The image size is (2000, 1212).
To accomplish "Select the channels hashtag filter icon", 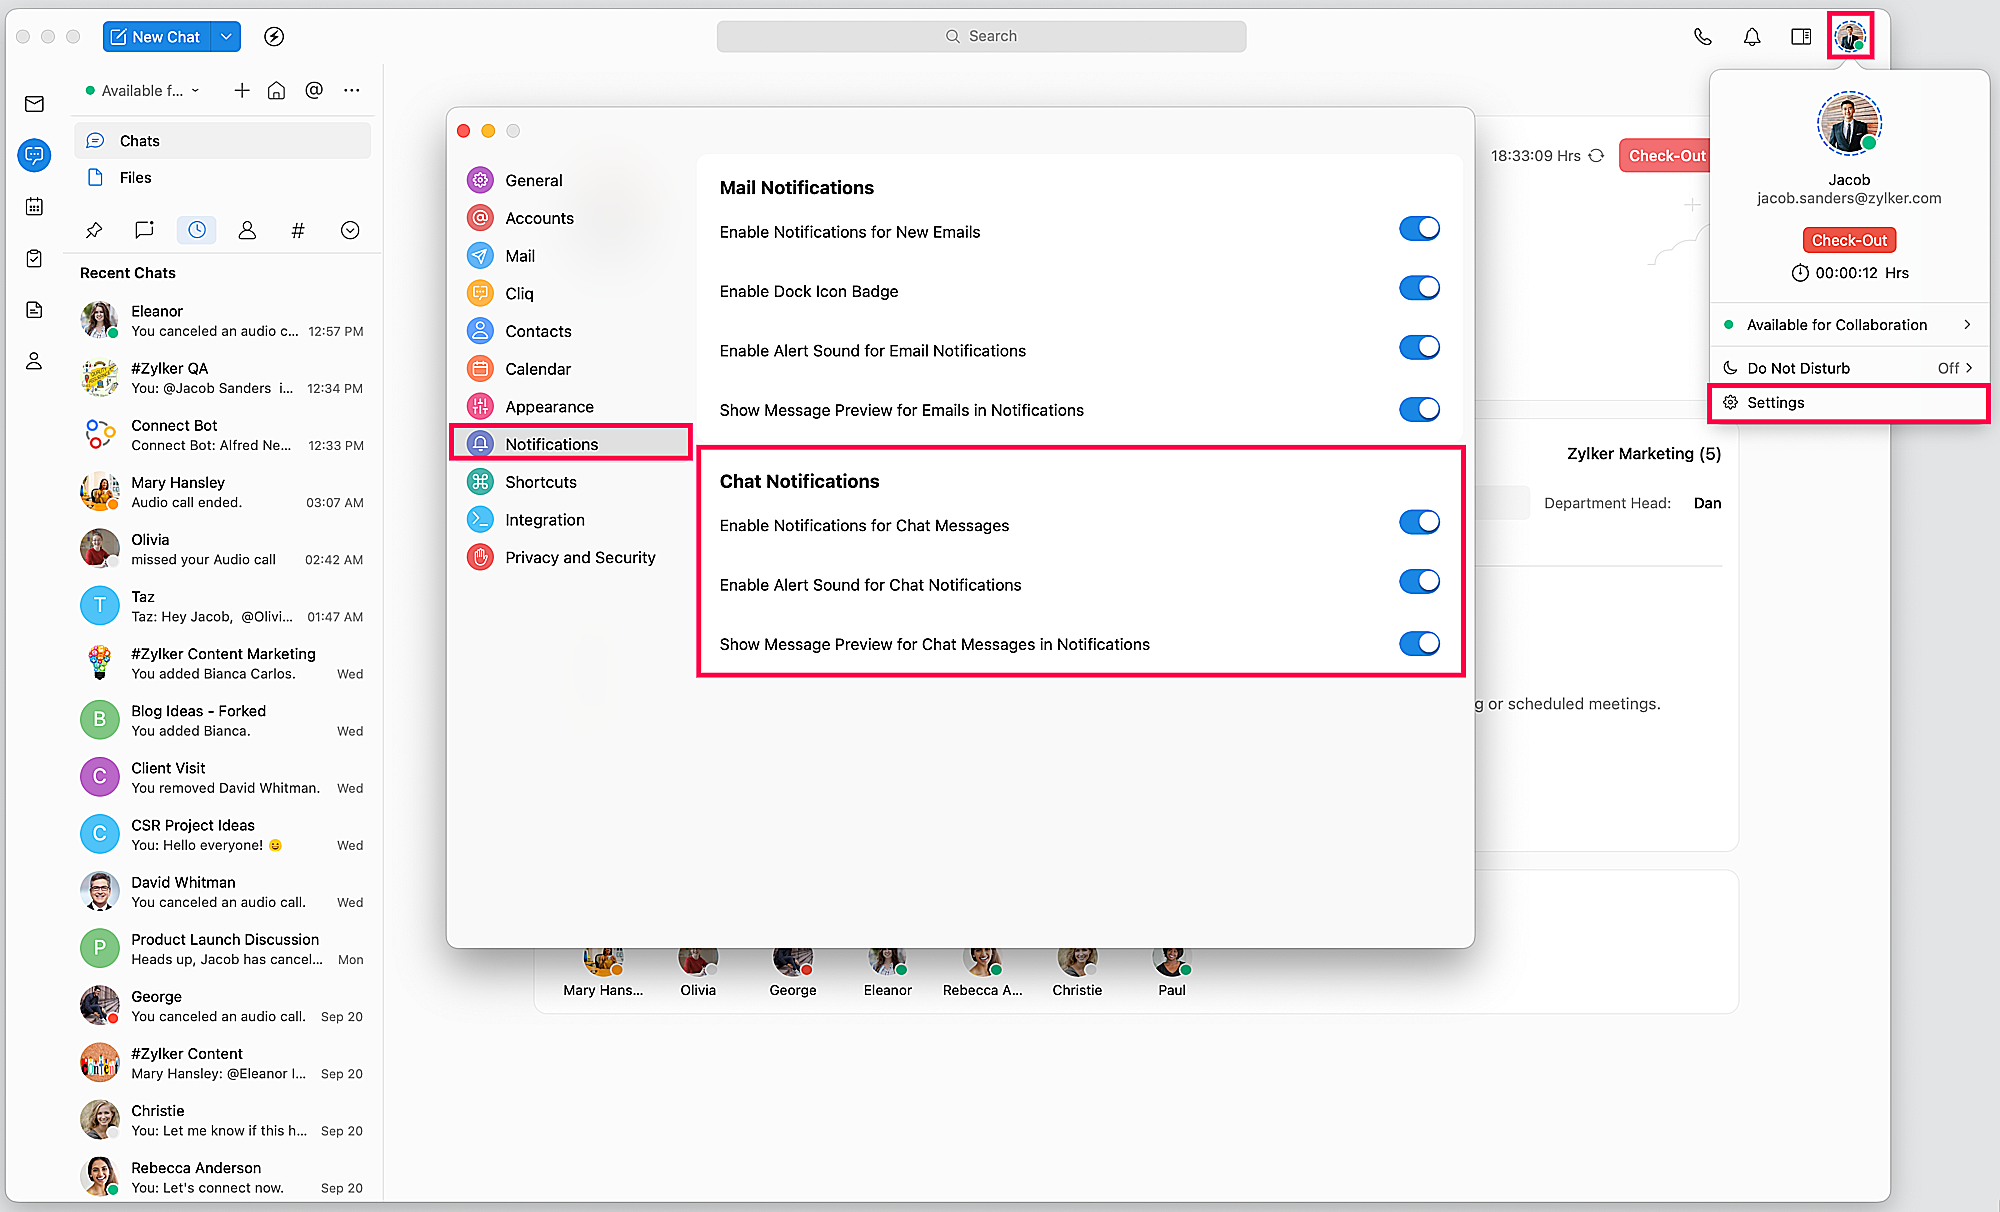I will click(298, 230).
